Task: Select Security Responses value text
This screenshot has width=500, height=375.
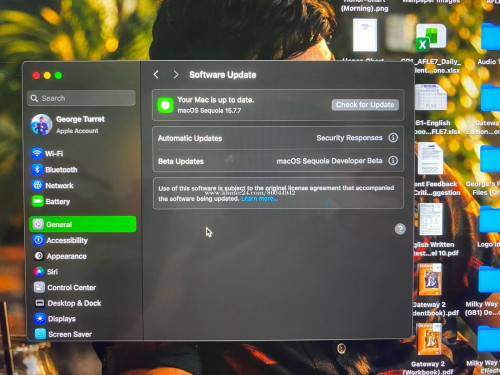Action: [x=349, y=138]
